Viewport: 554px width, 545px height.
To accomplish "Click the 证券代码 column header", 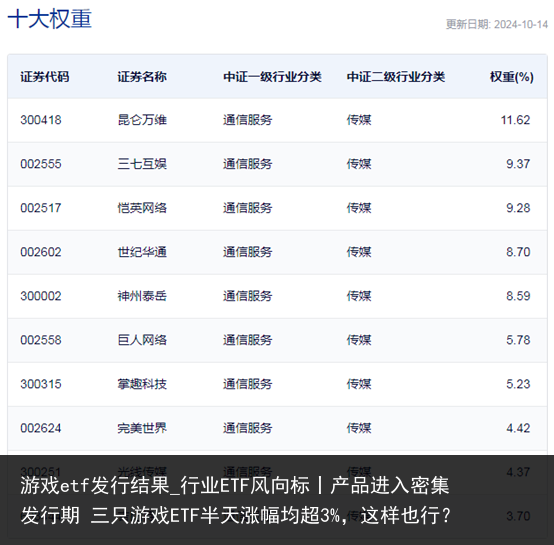I will (x=45, y=77).
